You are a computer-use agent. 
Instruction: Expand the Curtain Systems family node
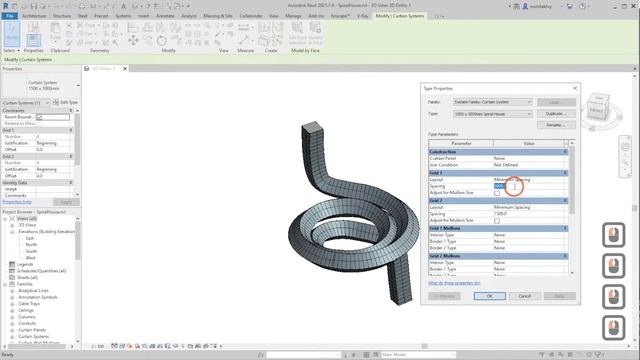click(x=12, y=337)
